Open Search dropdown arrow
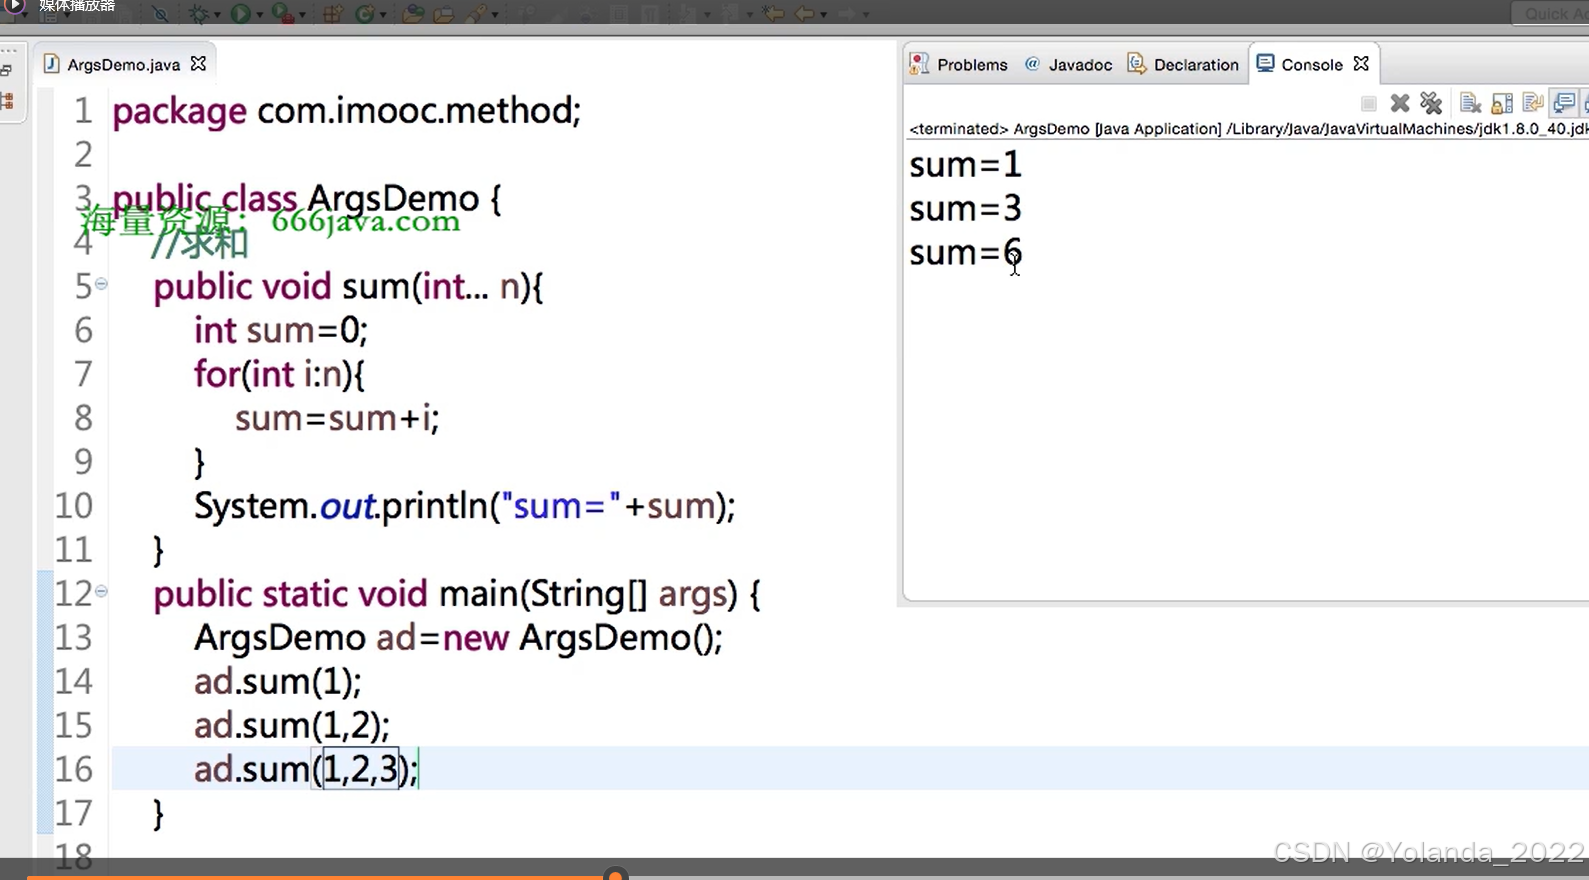 coord(495,15)
